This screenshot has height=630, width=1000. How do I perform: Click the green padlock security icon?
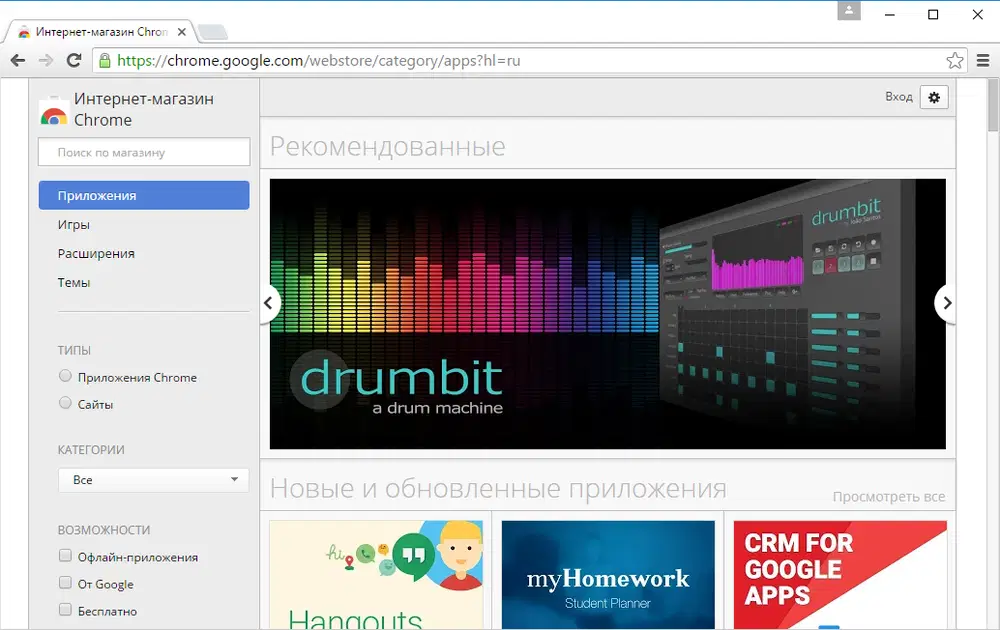pyautogui.click(x=105, y=61)
